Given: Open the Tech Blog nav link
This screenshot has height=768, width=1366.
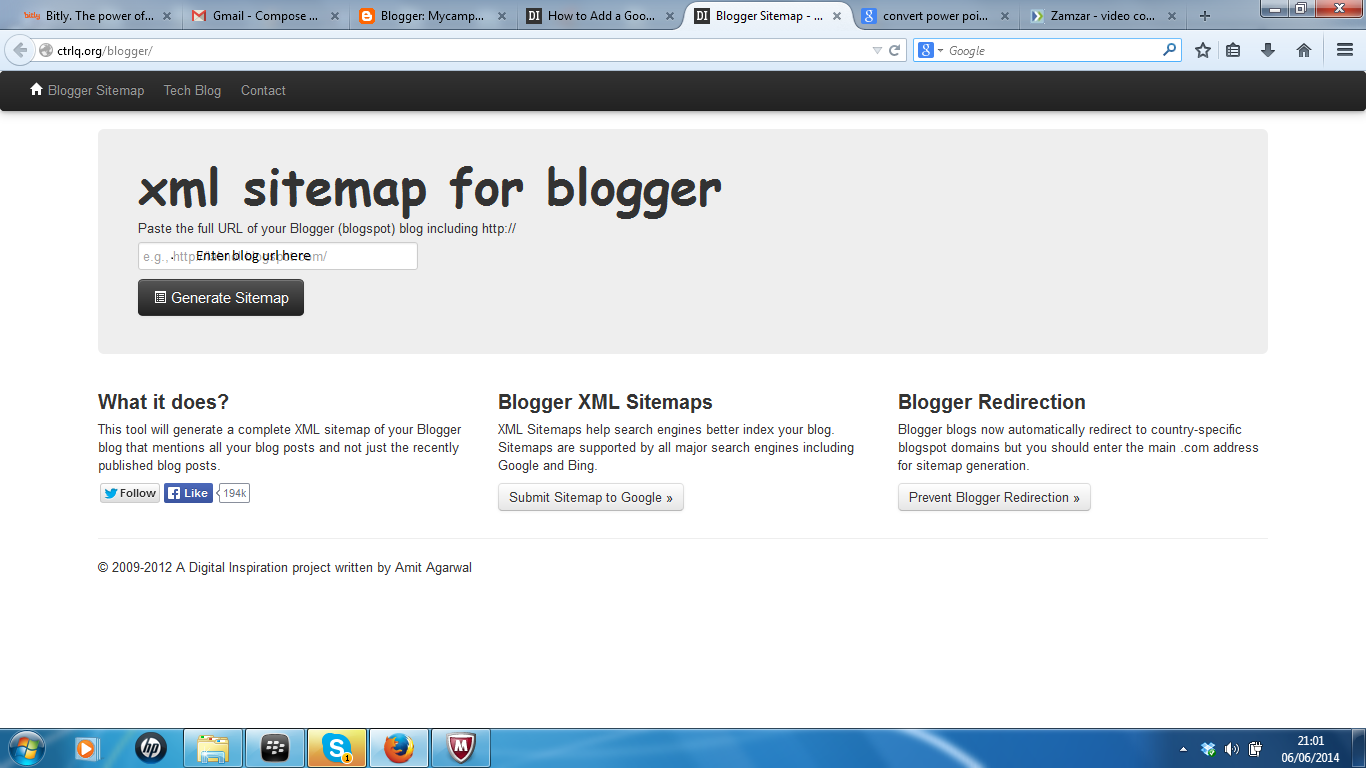Looking at the screenshot, I should click(x=192, y=90).
